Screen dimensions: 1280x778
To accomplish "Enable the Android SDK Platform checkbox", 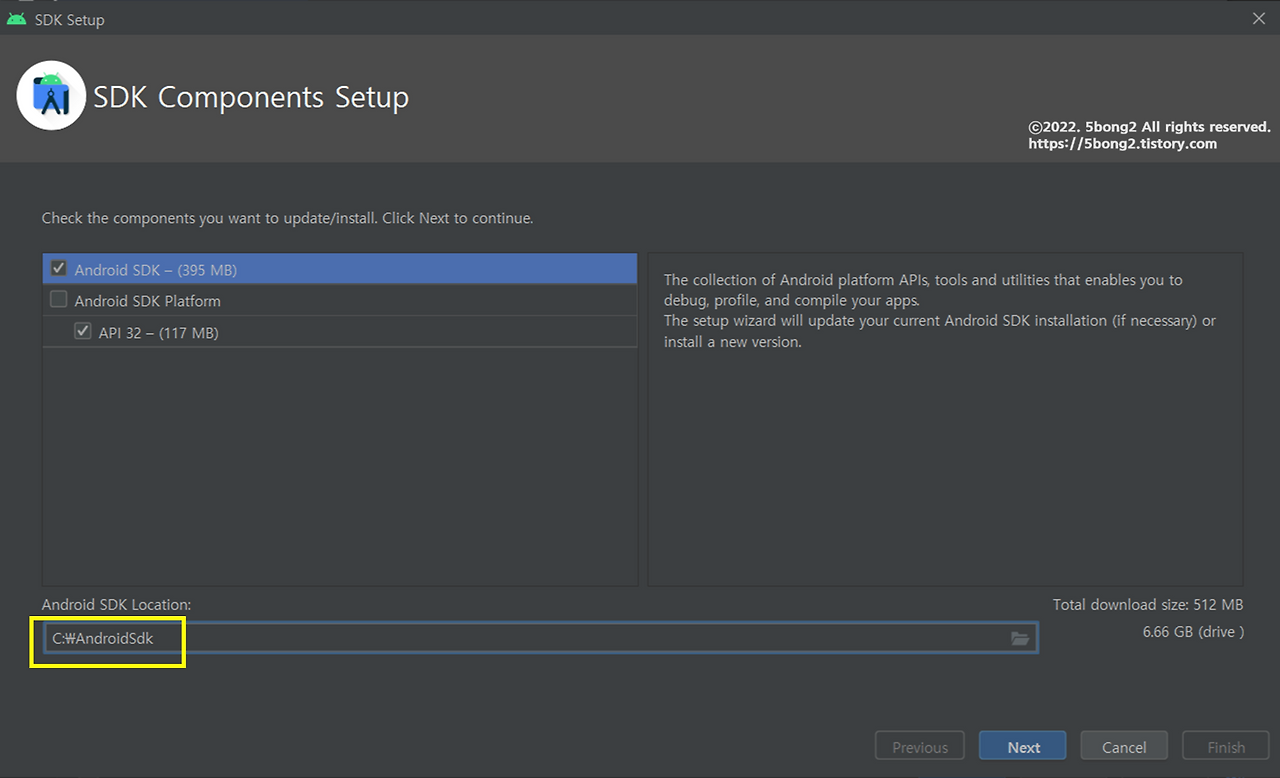I will pos(58,299).
